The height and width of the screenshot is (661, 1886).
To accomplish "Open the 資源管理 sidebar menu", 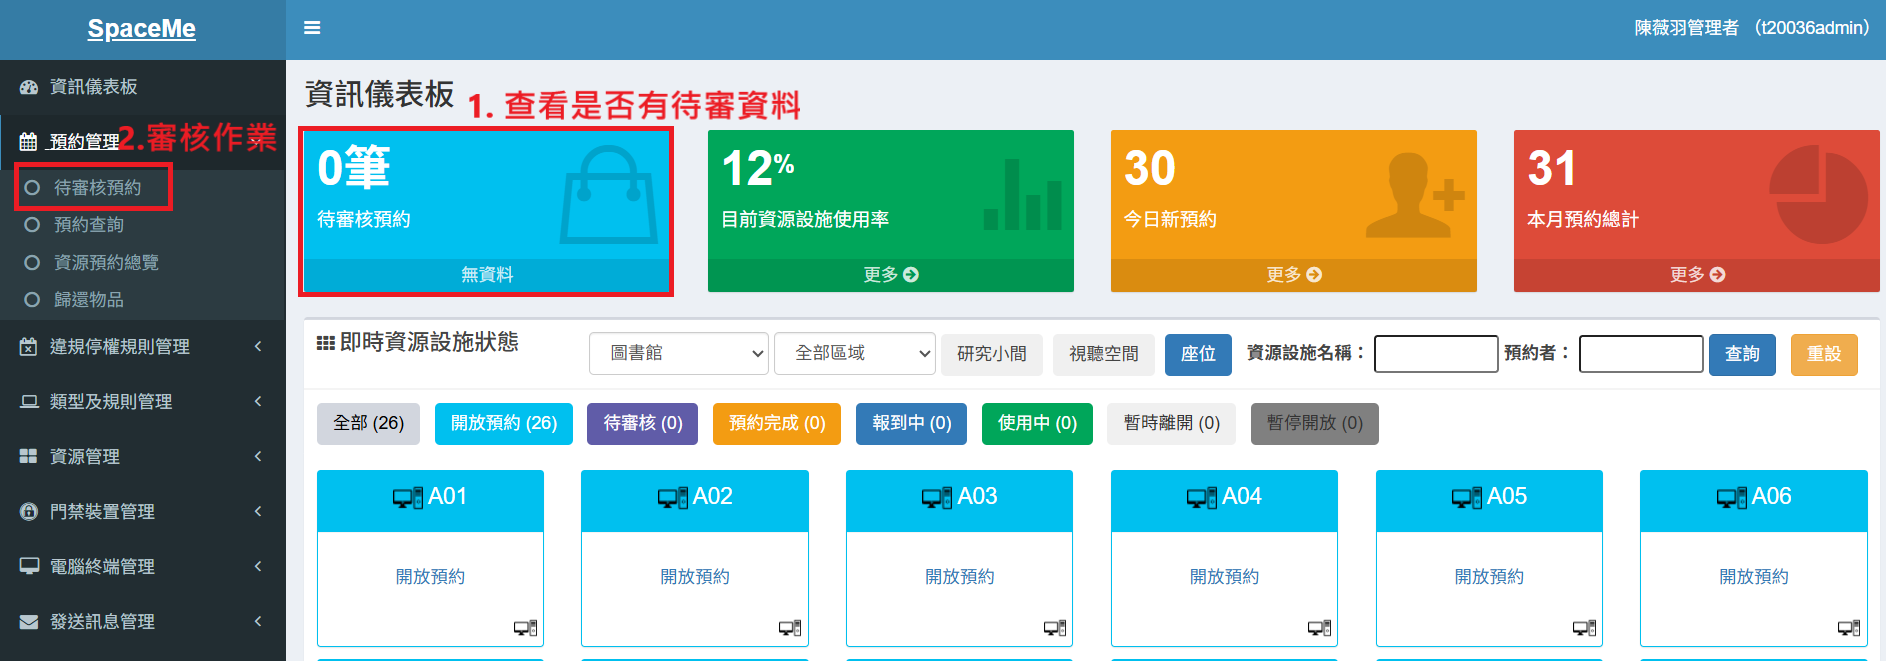I will click(x=85, y=457).
